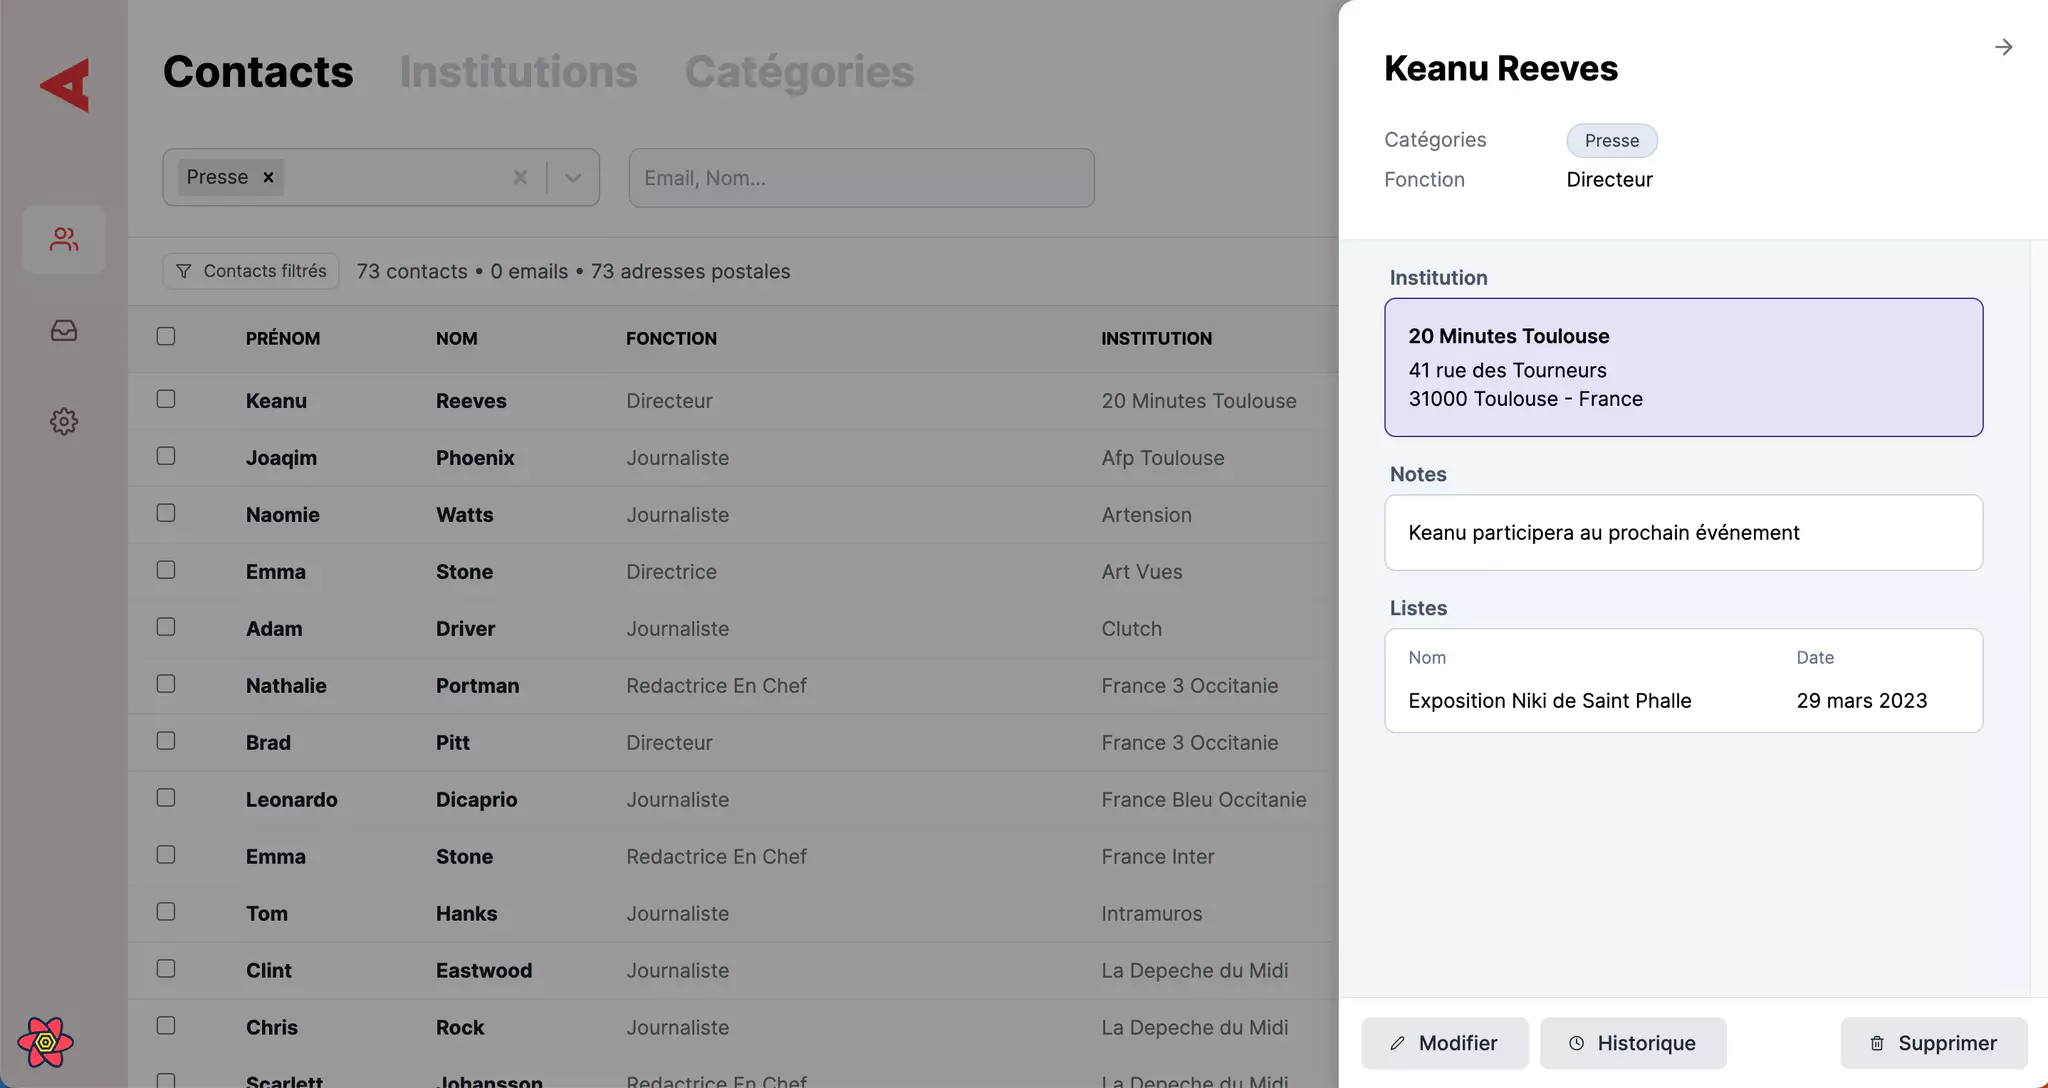Viewport: 2048px width, 1088px height.
Task: Open the 20 Minutes Toulouse institution card
Action: (x=1683, y=367)
